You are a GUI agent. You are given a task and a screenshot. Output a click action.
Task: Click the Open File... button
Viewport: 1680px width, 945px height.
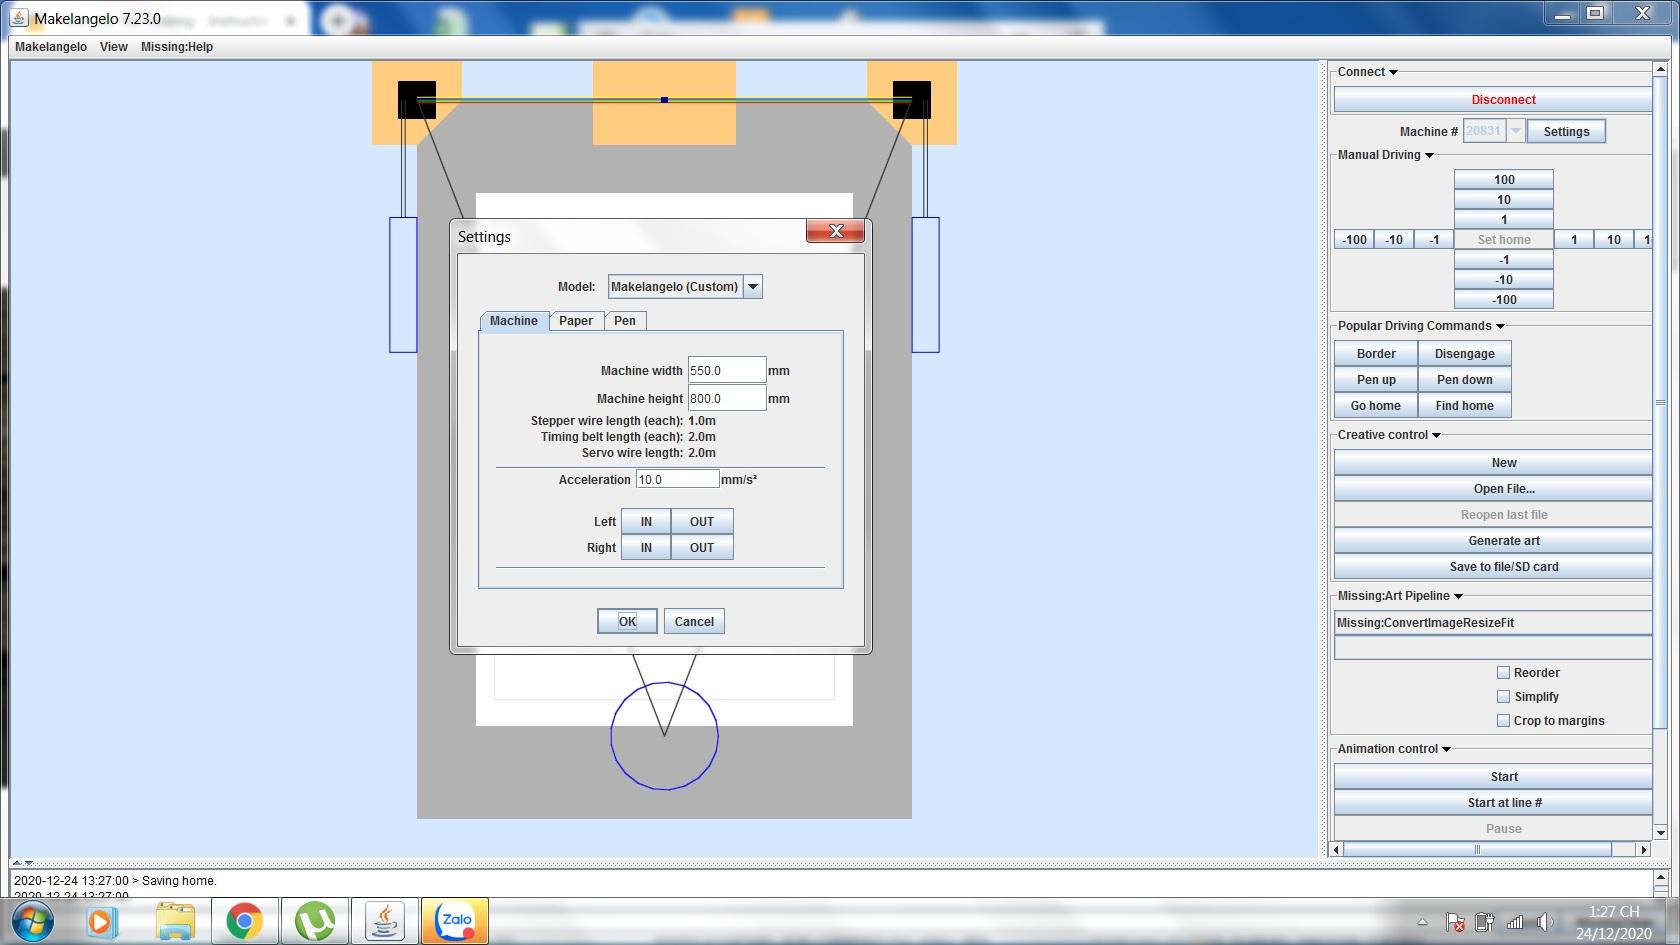(x=1493, y=489)
